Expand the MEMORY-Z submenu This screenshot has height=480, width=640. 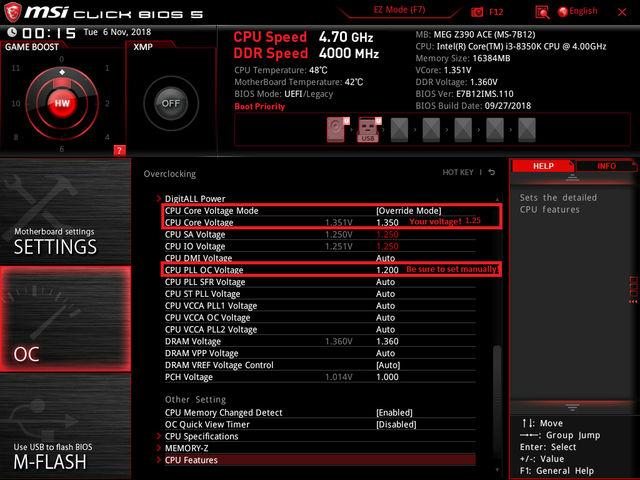tap(187, 448)
